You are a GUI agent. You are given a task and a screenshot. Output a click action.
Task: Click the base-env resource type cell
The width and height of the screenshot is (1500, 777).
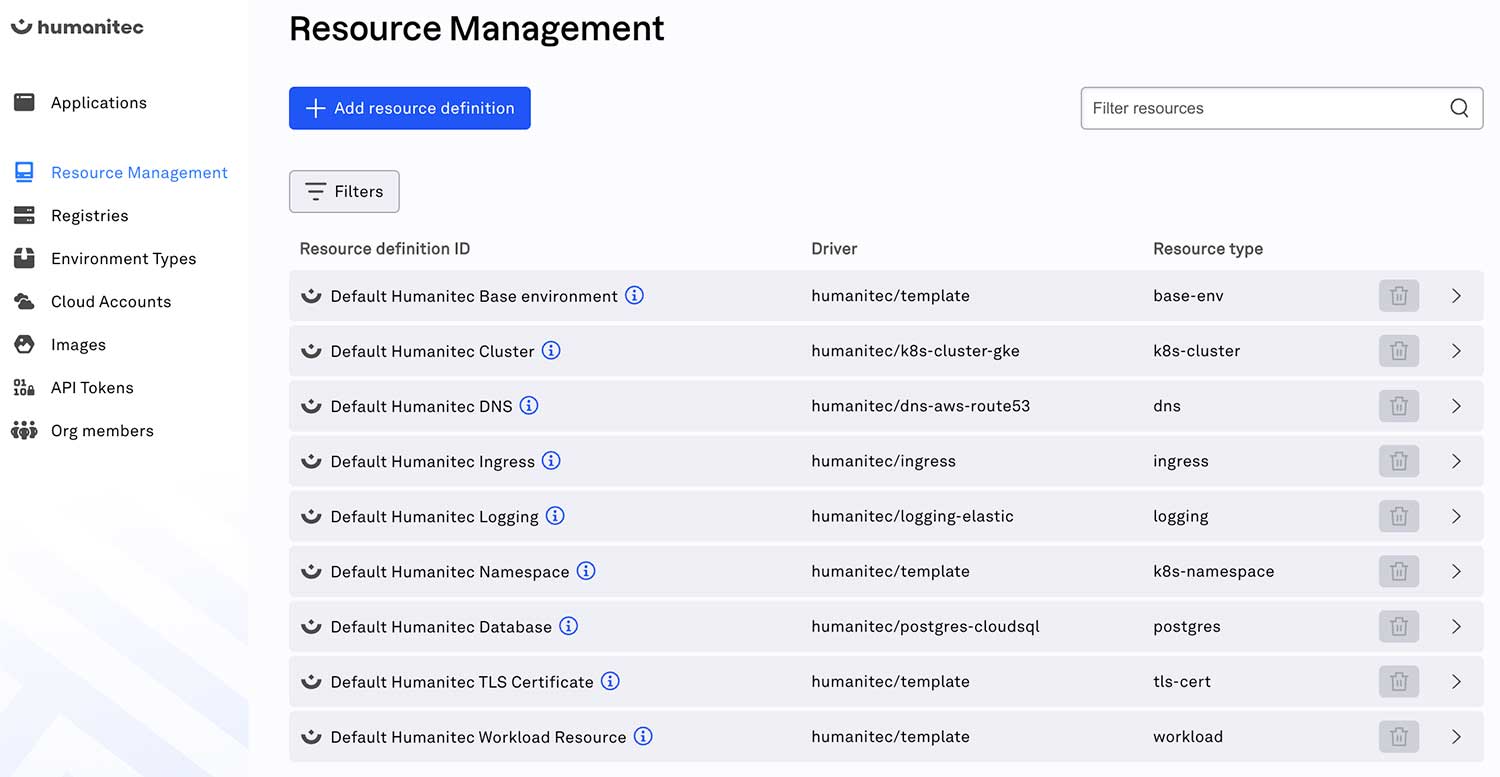click(x=1188, y=296)
